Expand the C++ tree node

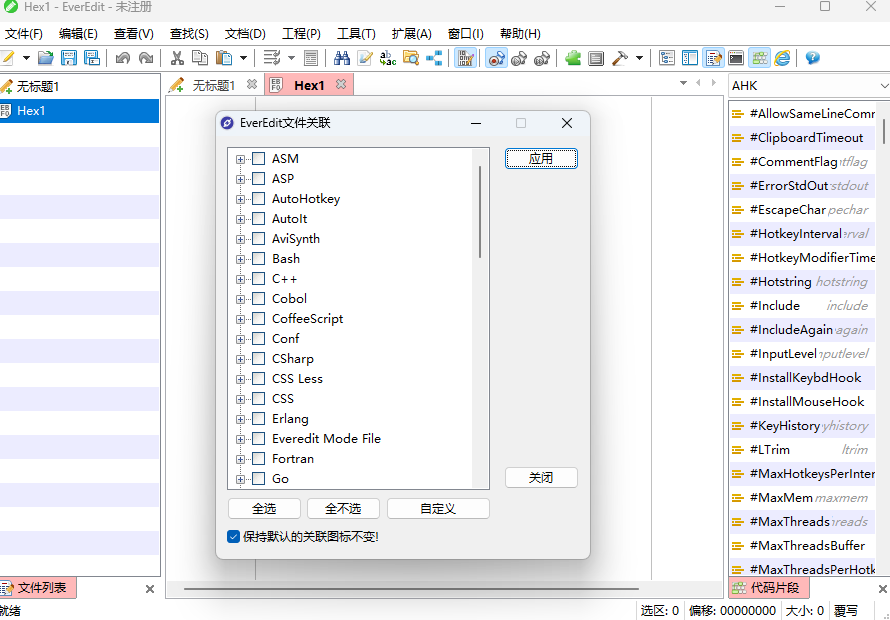pos(240,279)
